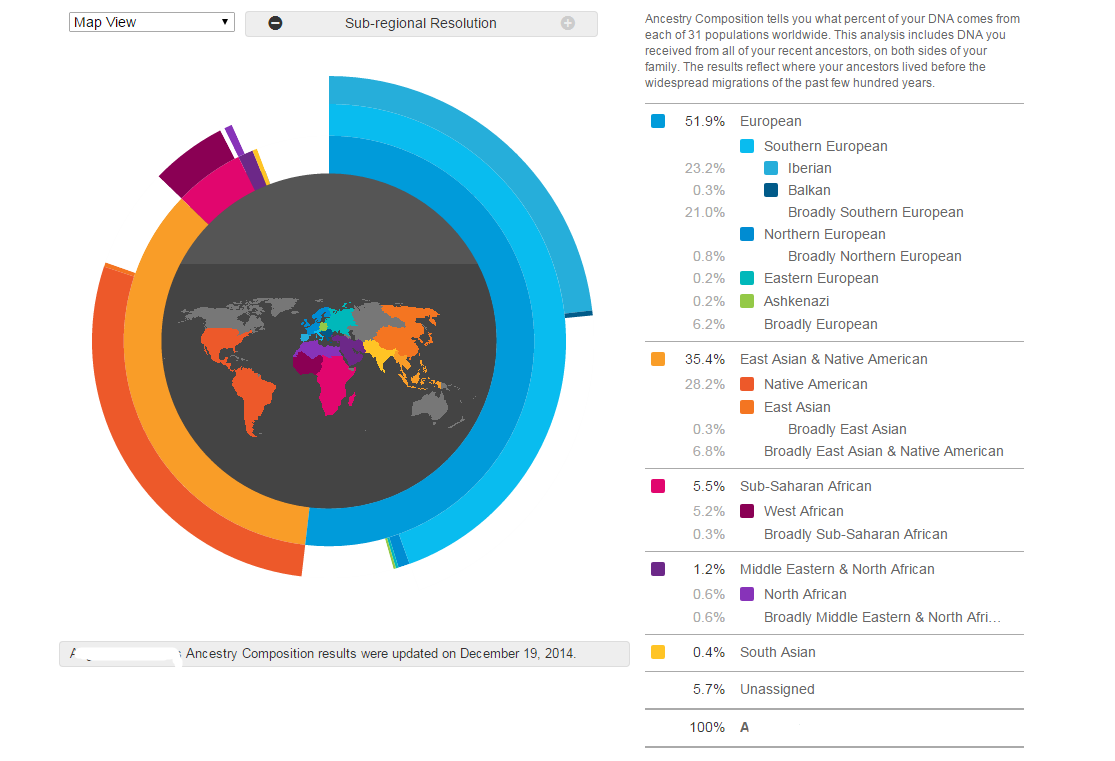Click the Sub-regional Resolution label

pos(421,23)
